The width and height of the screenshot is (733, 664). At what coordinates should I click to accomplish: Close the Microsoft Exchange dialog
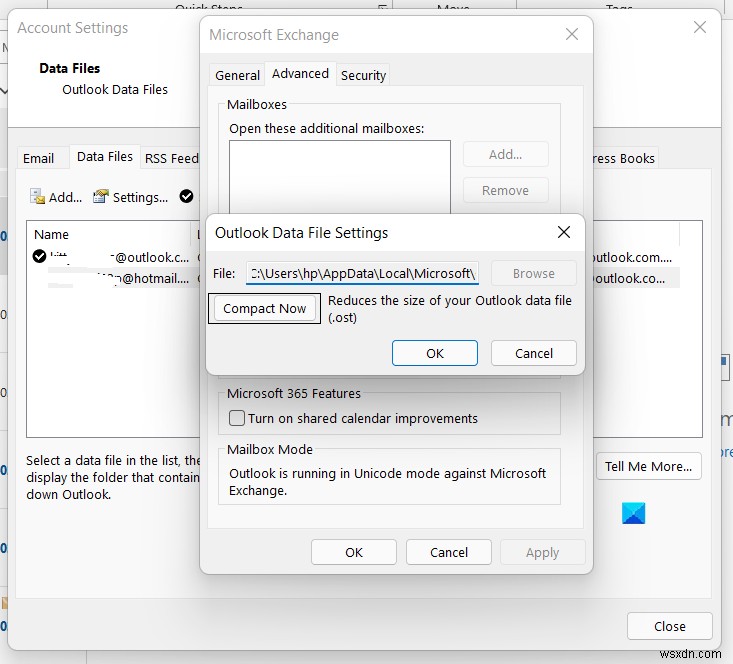tap(572, 34)
